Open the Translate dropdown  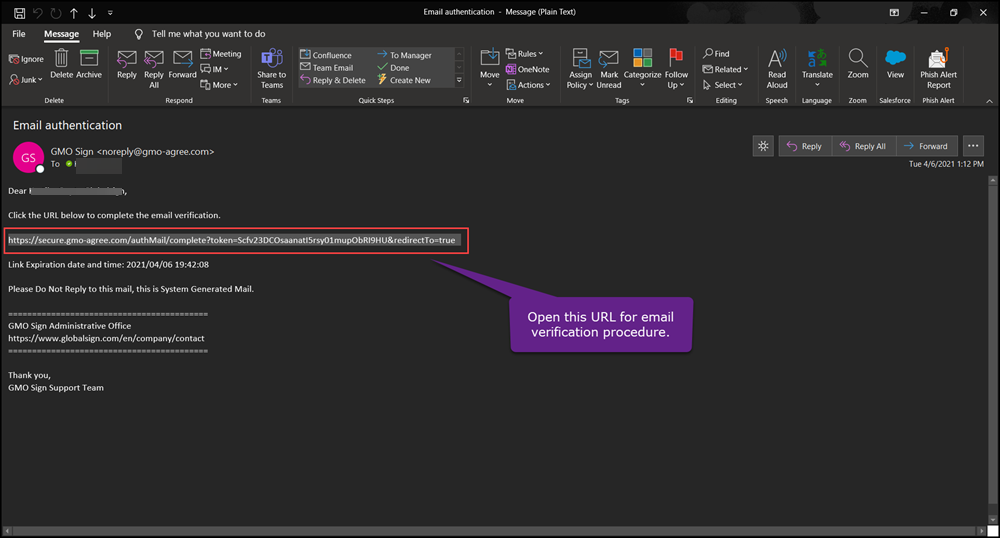[x=817, y=69]
